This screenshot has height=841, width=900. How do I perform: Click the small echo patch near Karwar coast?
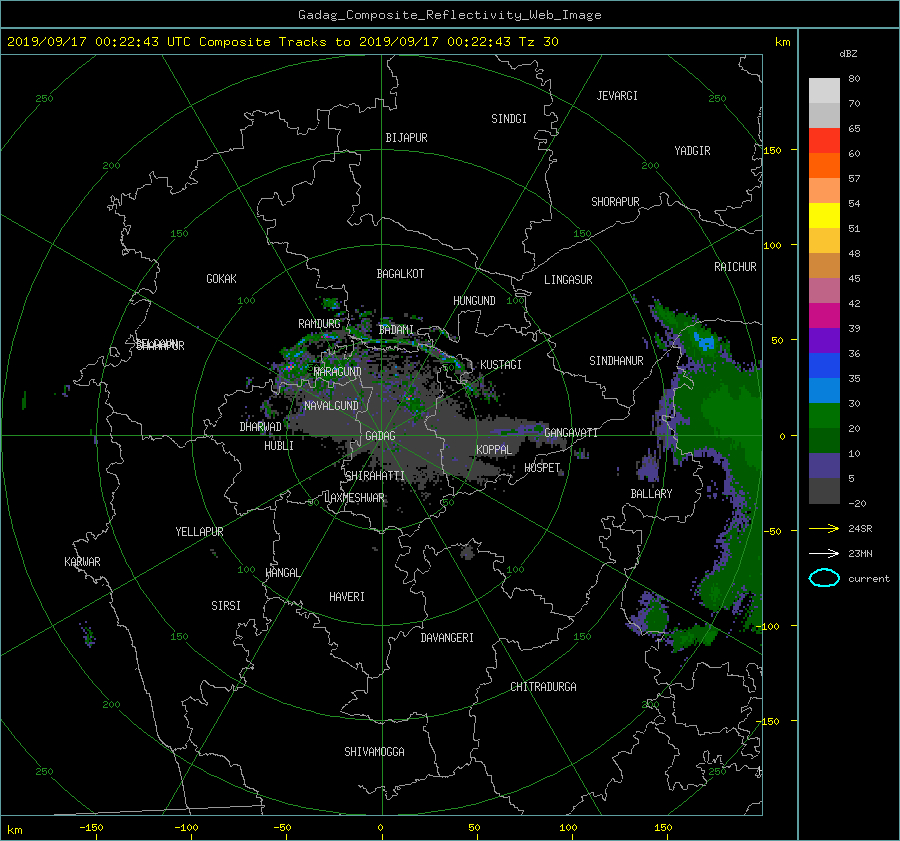click(x=88, y=635)
